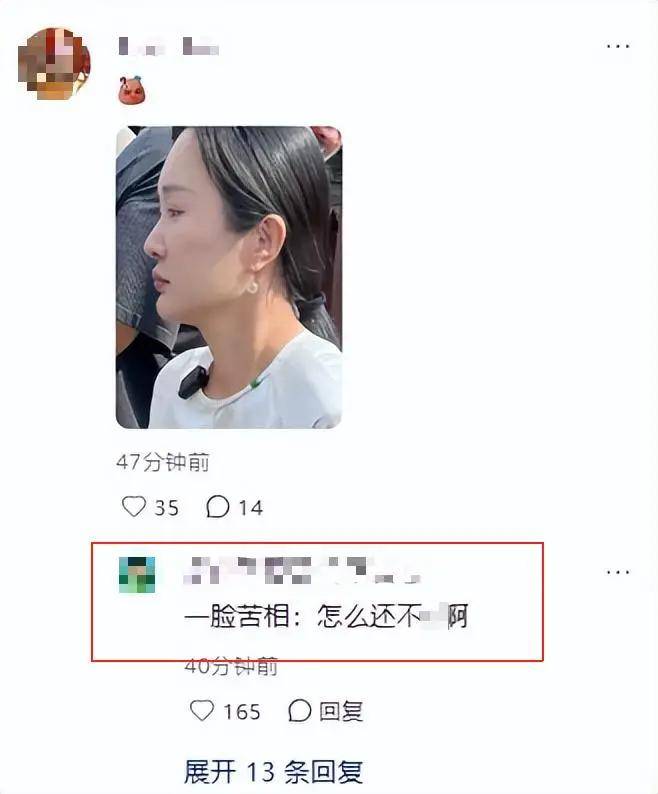658x794 pixels.
Task: Open comments via the bubble icon beside 14
Action: [x=218, y=506]
